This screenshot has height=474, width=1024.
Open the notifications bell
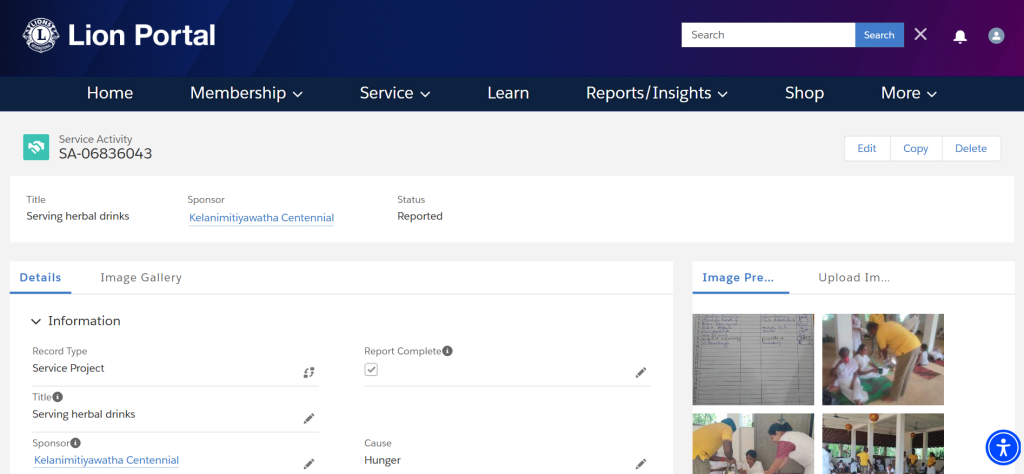tap(960, 36)
